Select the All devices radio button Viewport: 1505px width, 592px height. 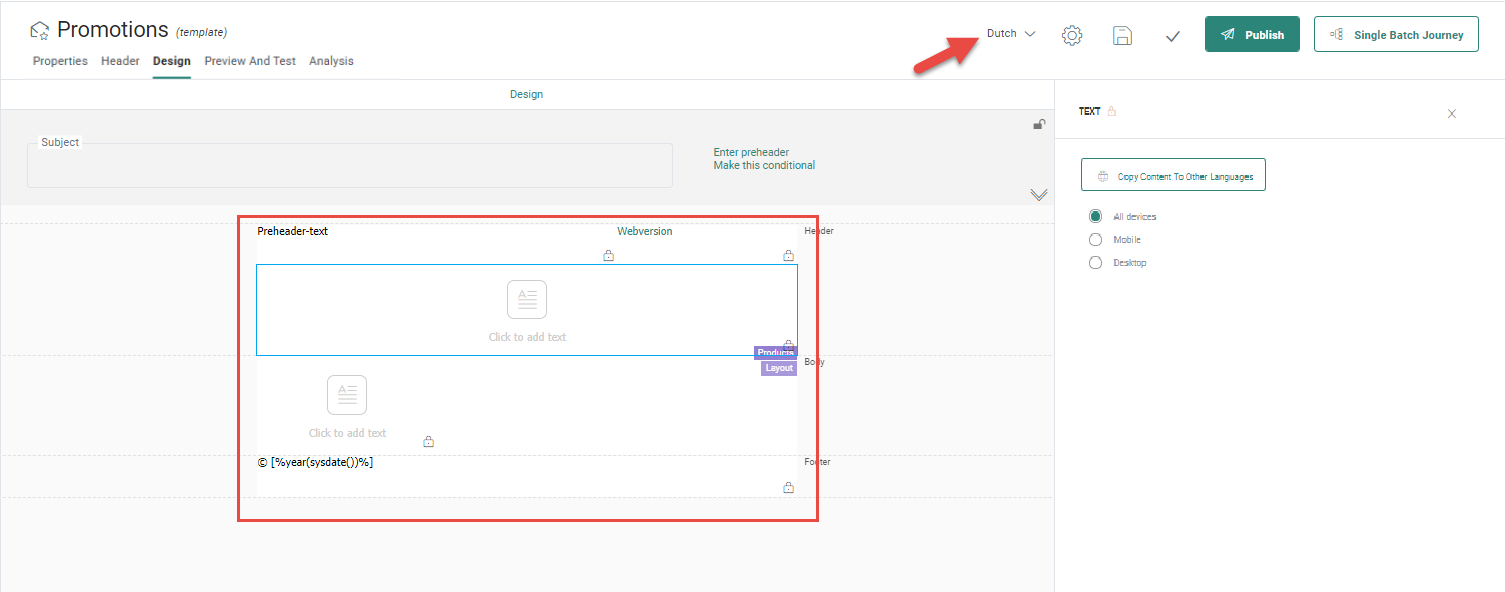tap(1095, 216)
